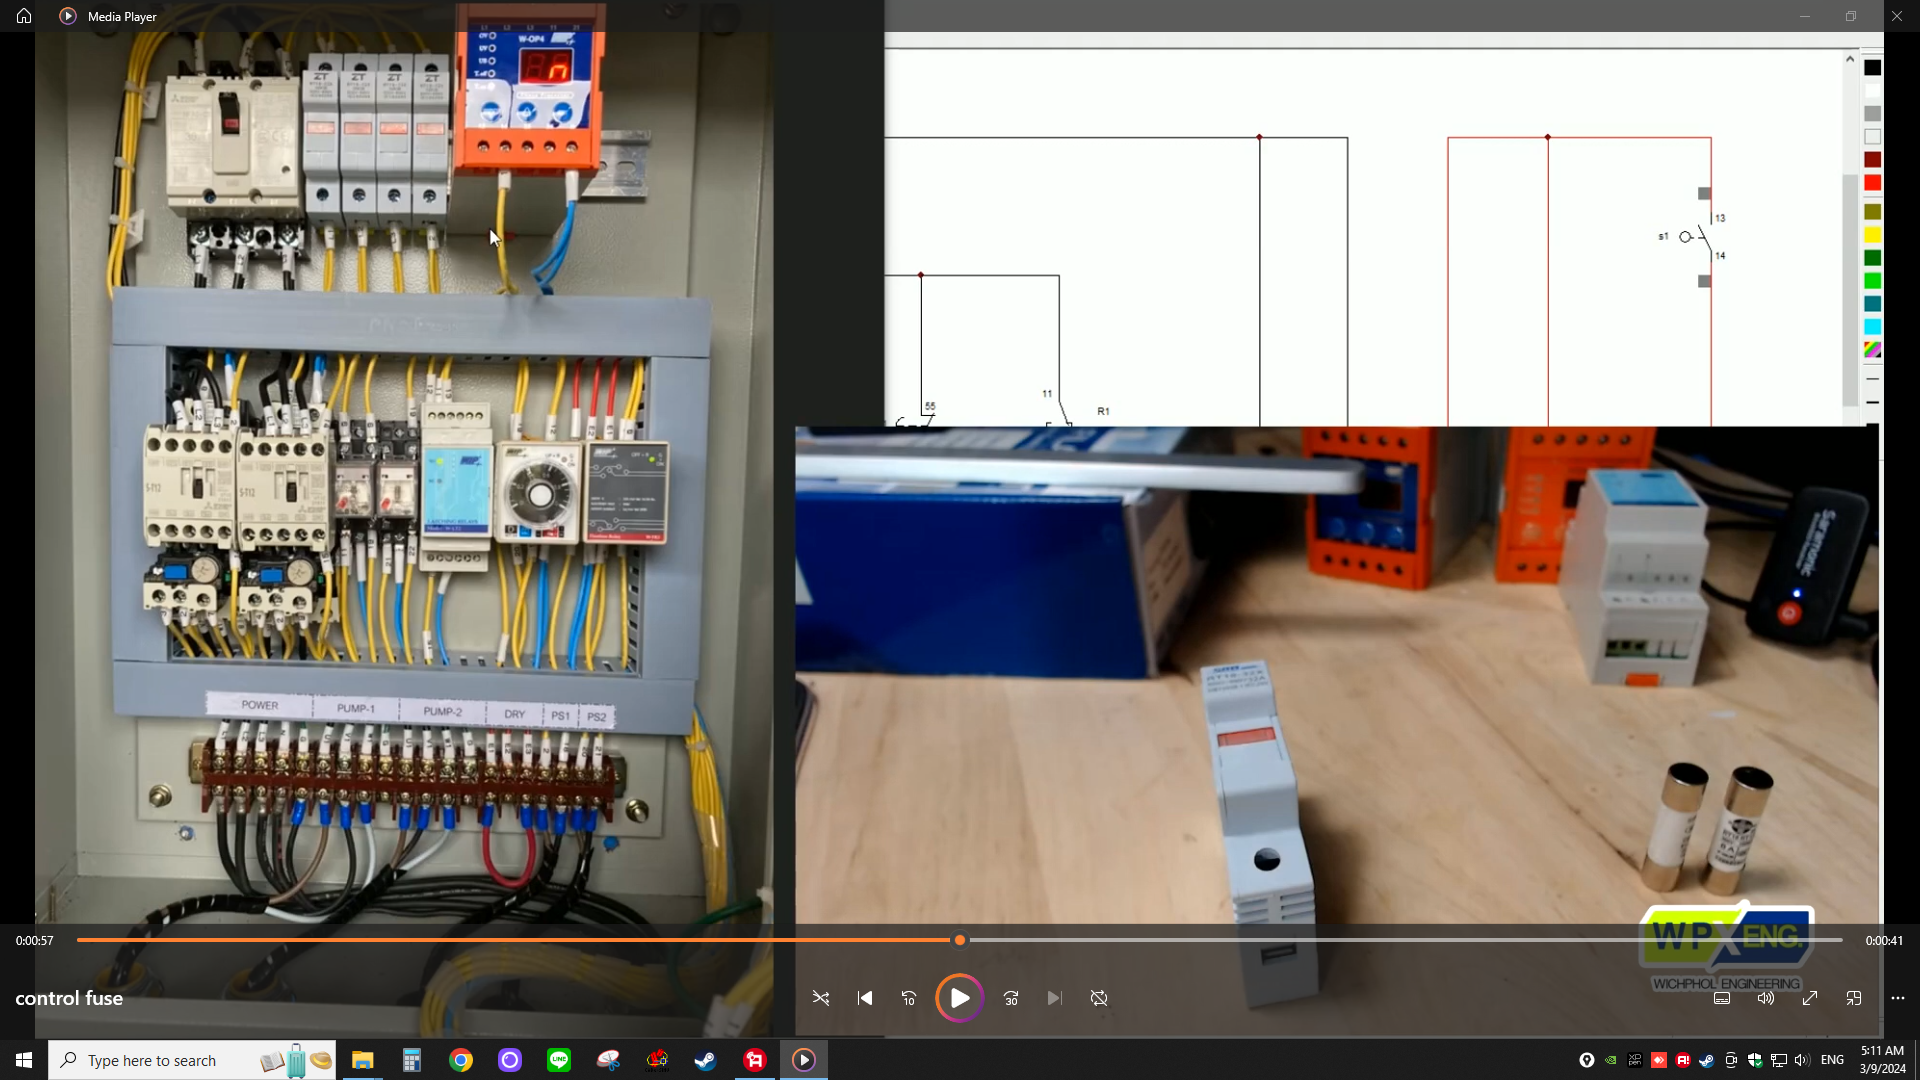This screenshot has width=1920, height=1080.
Task: Open subtitles and captions menu
Action: (1722, 998)
